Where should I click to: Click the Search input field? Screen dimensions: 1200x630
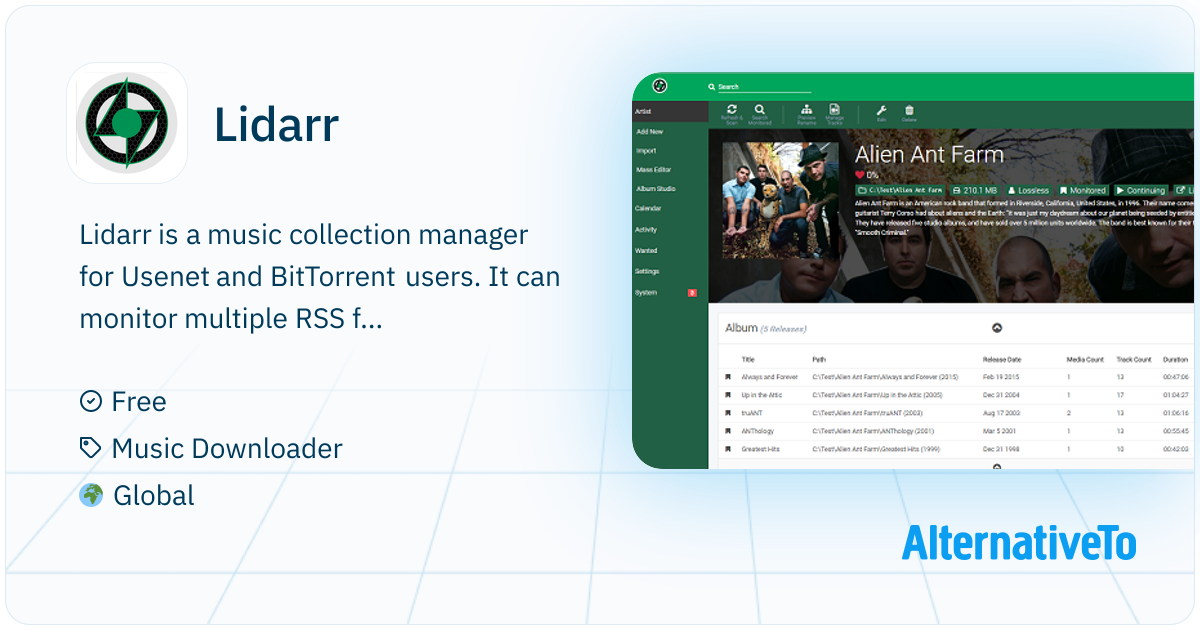[765, 87]
